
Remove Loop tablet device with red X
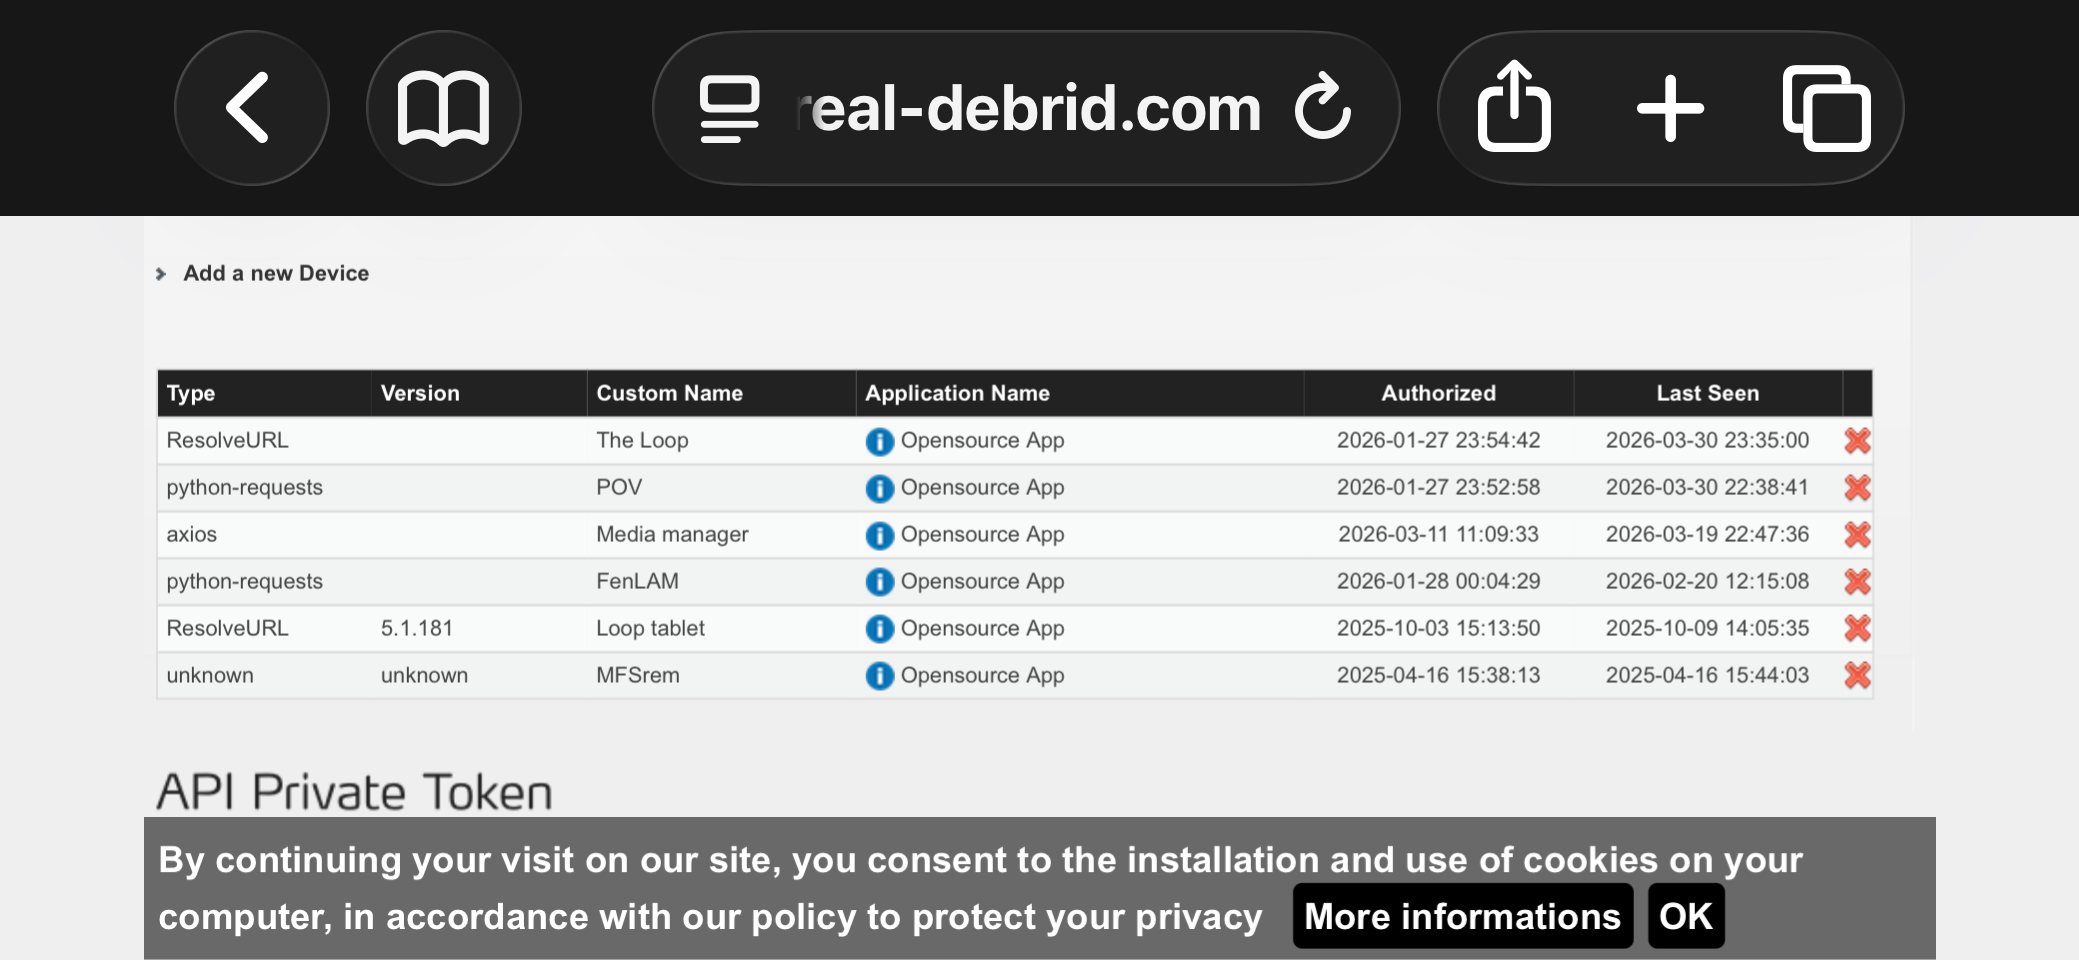tap(1857, 629)
